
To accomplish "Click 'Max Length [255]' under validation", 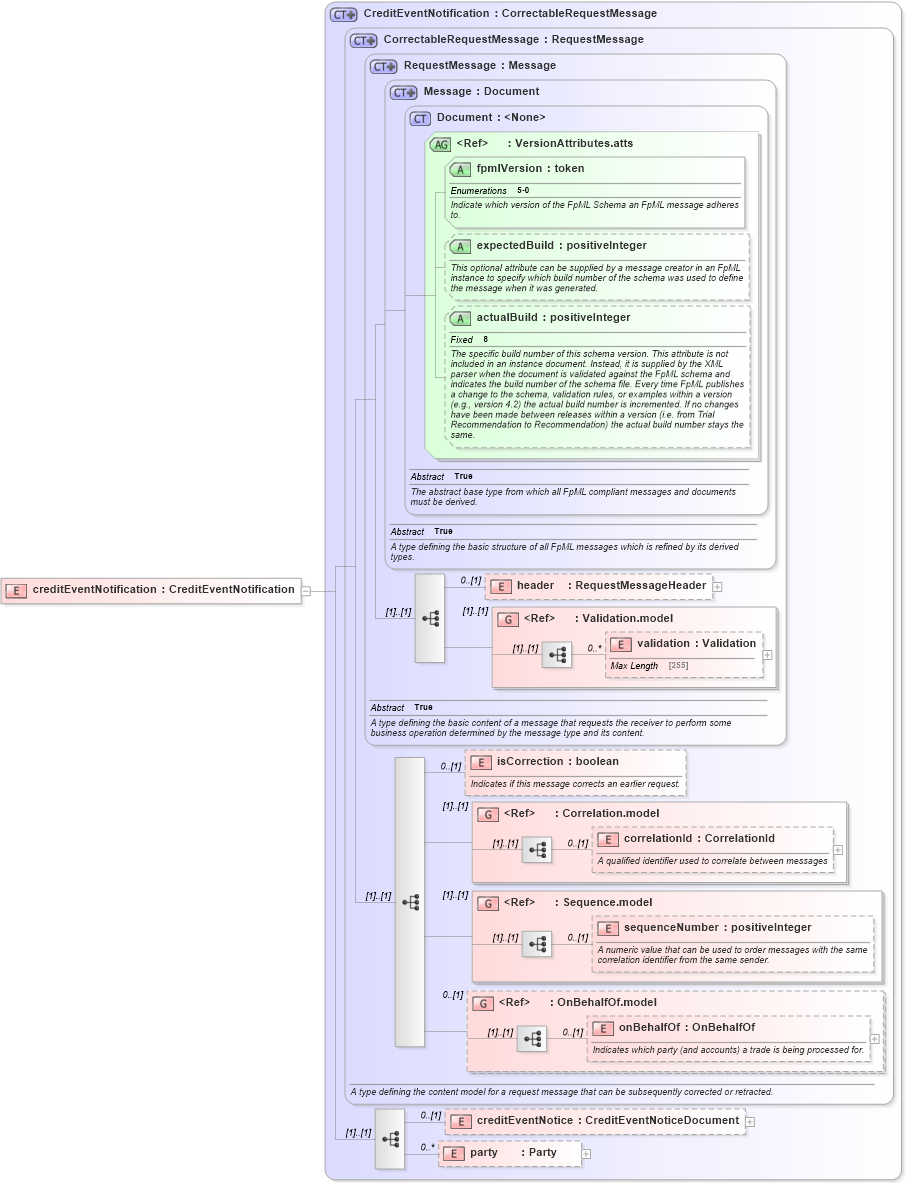I will pos(650,665).
